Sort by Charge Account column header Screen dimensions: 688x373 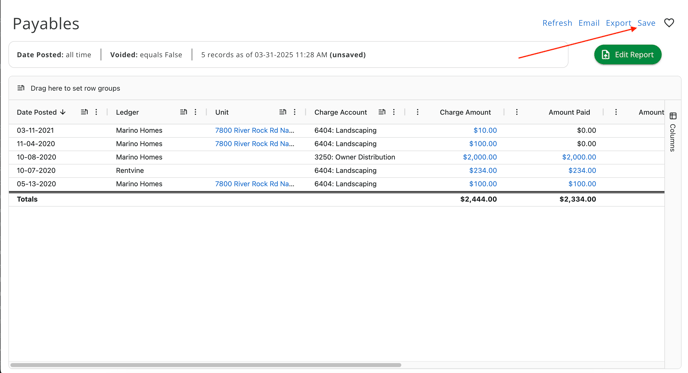click(340, 112)
